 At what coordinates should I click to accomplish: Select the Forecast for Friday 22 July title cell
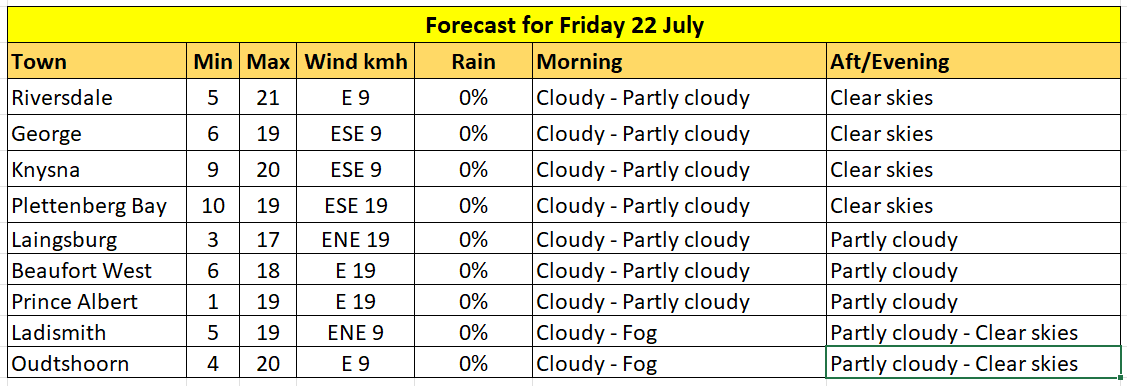(564, 25)
